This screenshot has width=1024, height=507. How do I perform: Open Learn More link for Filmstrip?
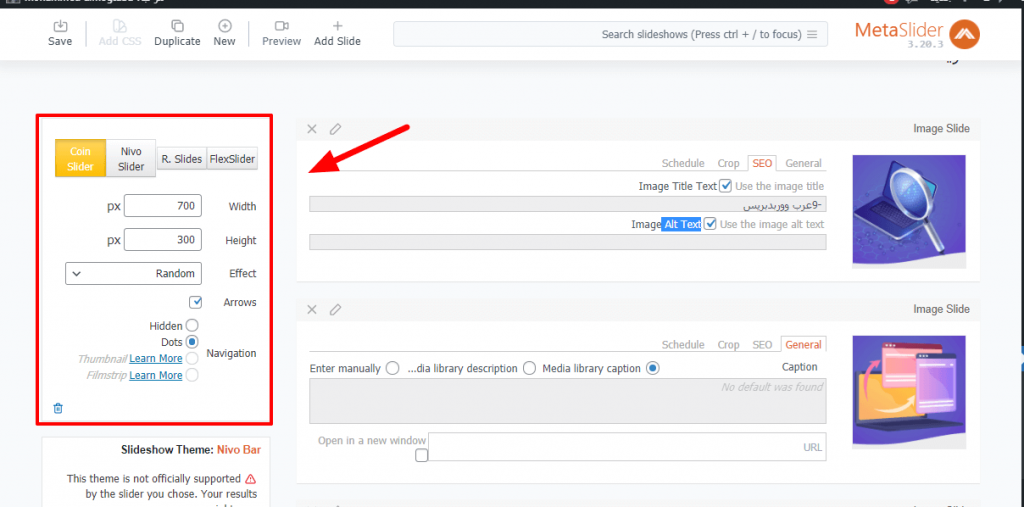(x=155, y=375)
